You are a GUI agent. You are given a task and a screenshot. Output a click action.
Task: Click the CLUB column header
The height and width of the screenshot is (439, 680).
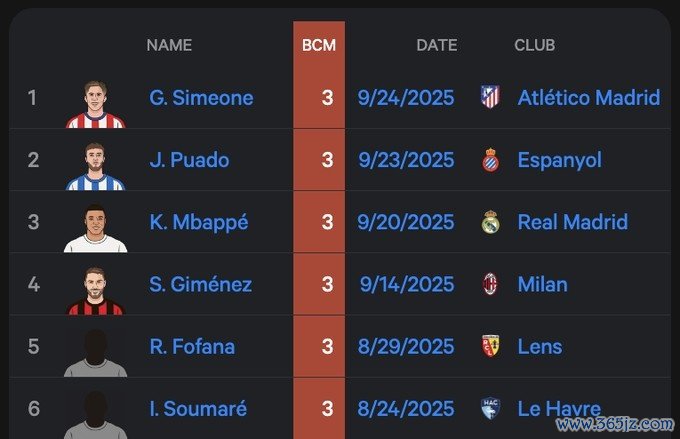[x=534, y=45]
